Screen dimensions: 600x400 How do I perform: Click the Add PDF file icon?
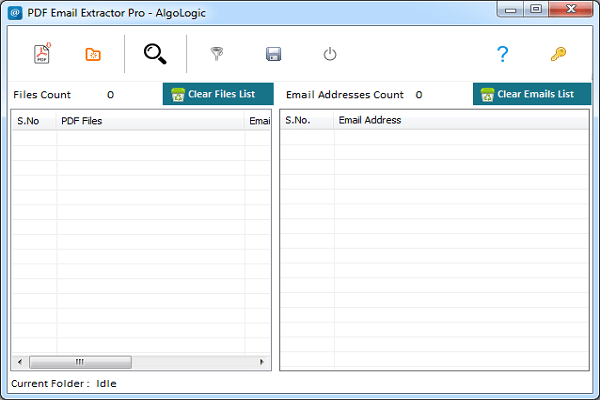pos(42,54)
